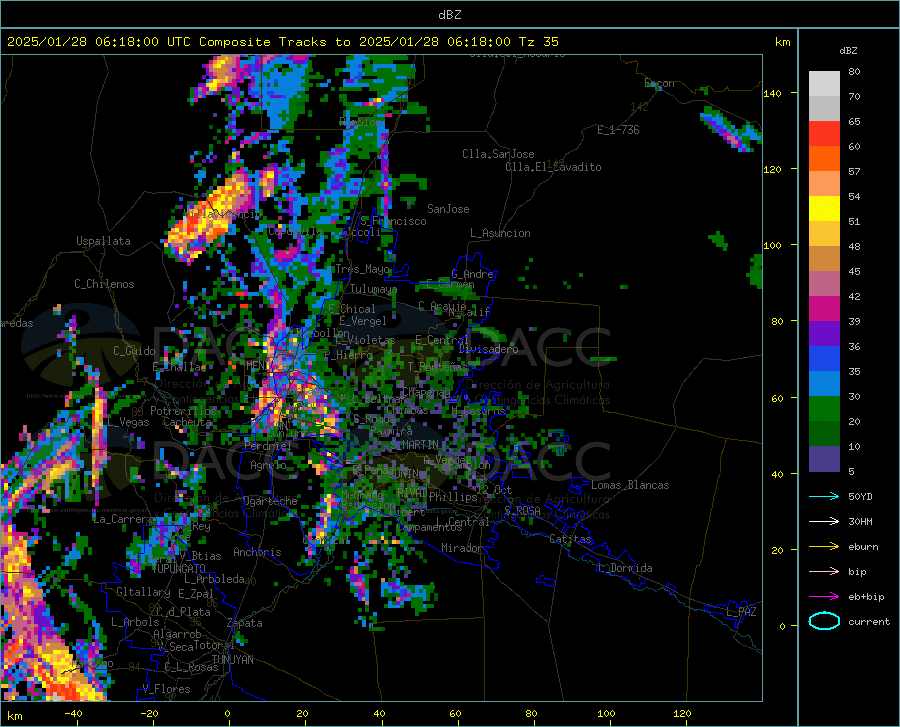This screenshot has height=727, width=900.
Task: Click the 'Catitas' place label
Action: (570, 539)
